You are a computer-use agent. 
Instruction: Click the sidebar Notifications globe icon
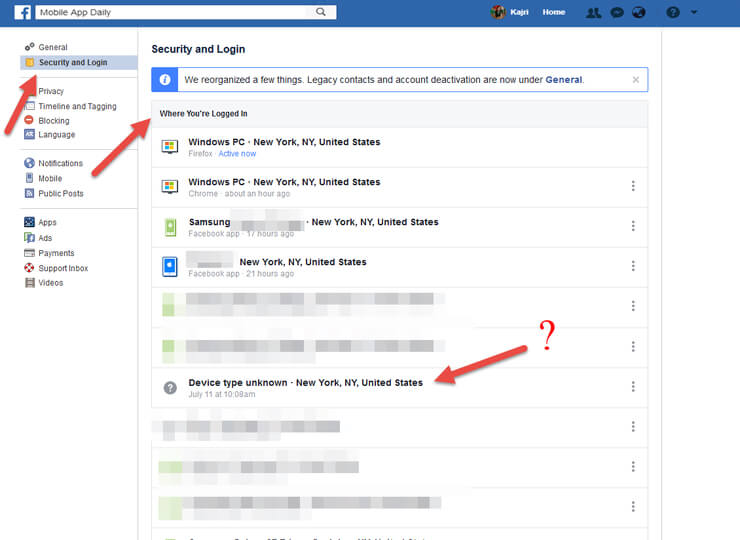(29, 163)
